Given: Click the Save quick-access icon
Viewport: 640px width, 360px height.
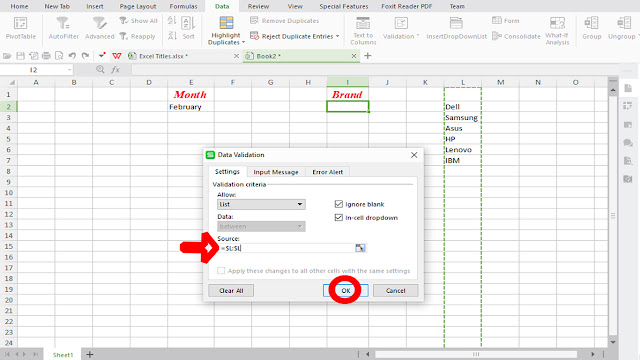Looking at the screenshot, I should click(20, 56).
